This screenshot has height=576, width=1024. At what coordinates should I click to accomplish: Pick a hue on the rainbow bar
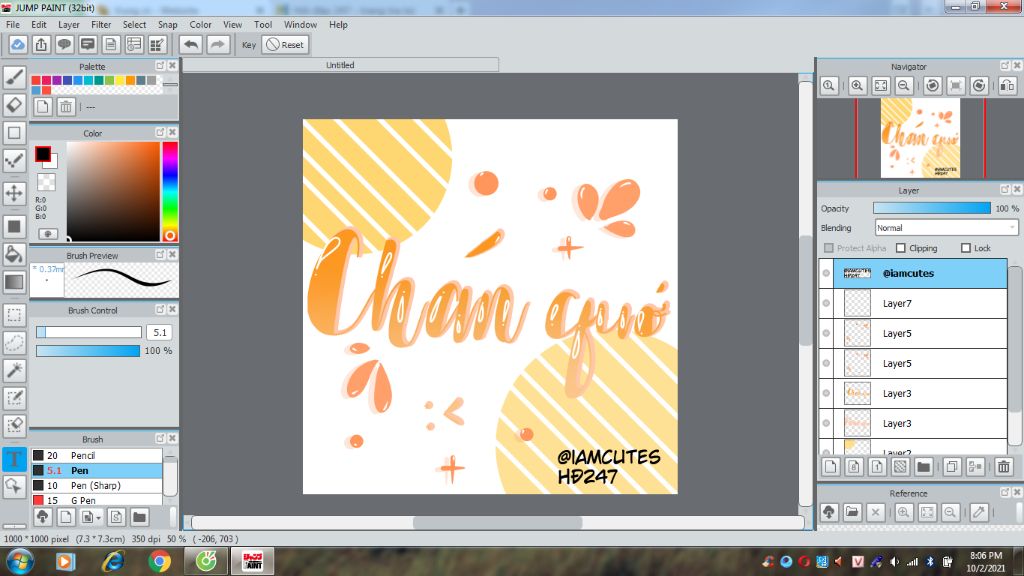click(170, 191)
